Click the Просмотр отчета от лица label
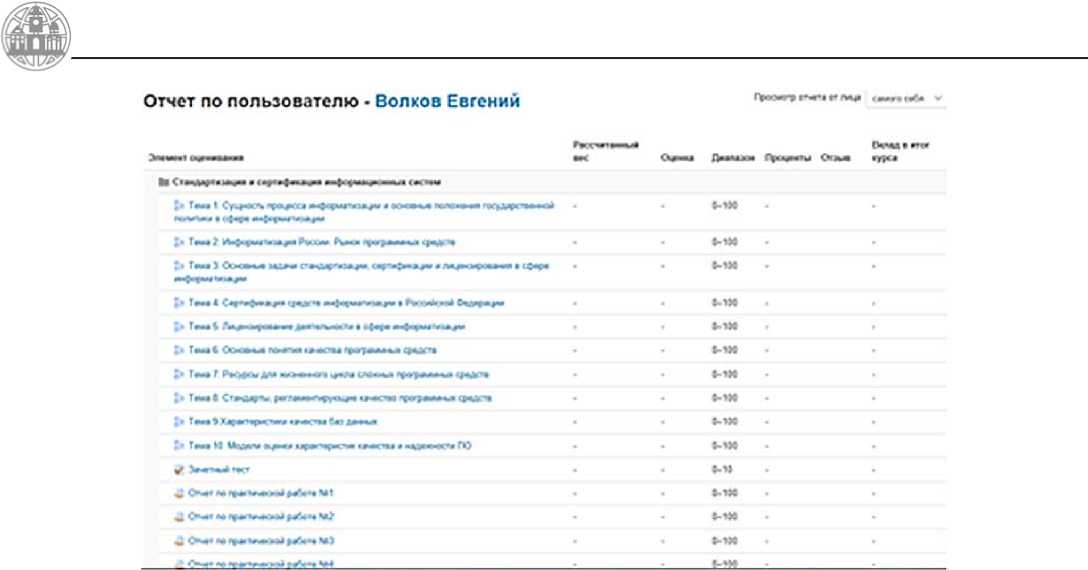This screenshot has width=1088, height=570. (807, 98)
